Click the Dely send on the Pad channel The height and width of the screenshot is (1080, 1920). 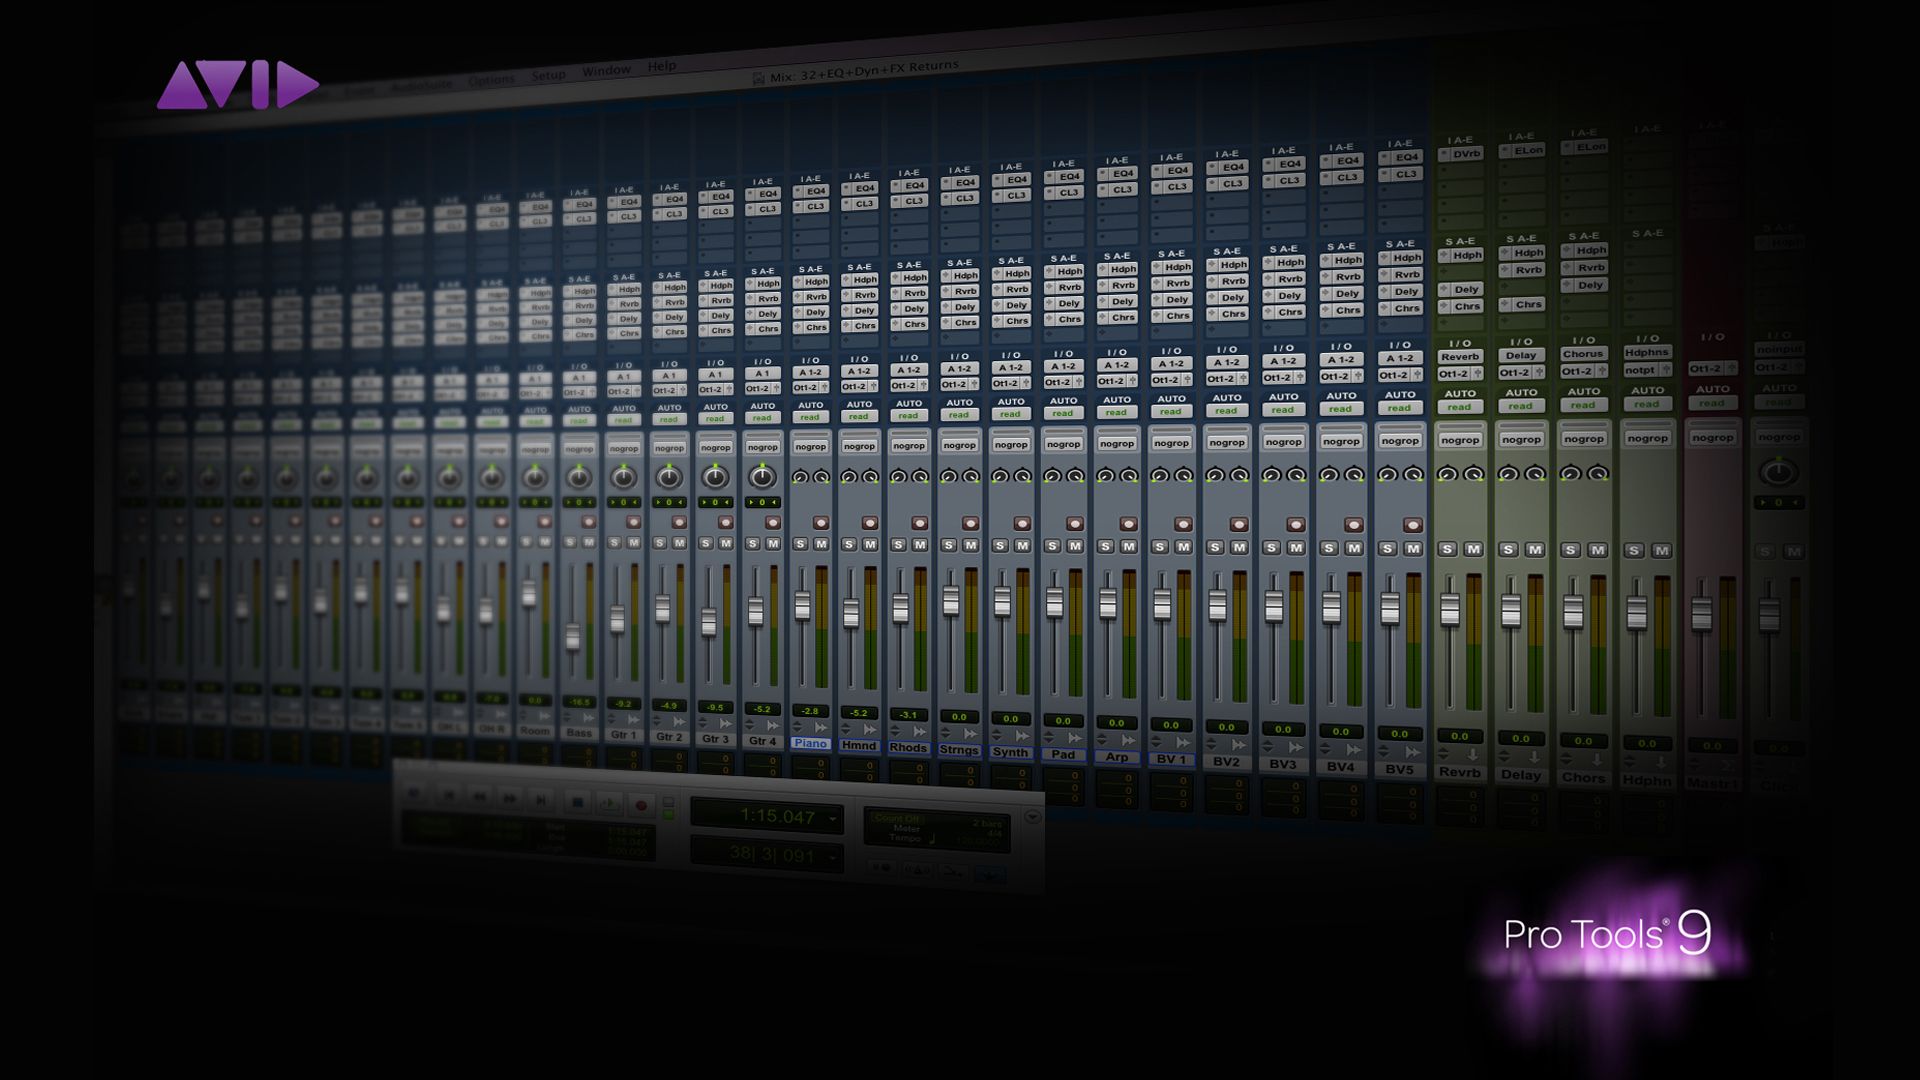click(x=1063, y=303)
